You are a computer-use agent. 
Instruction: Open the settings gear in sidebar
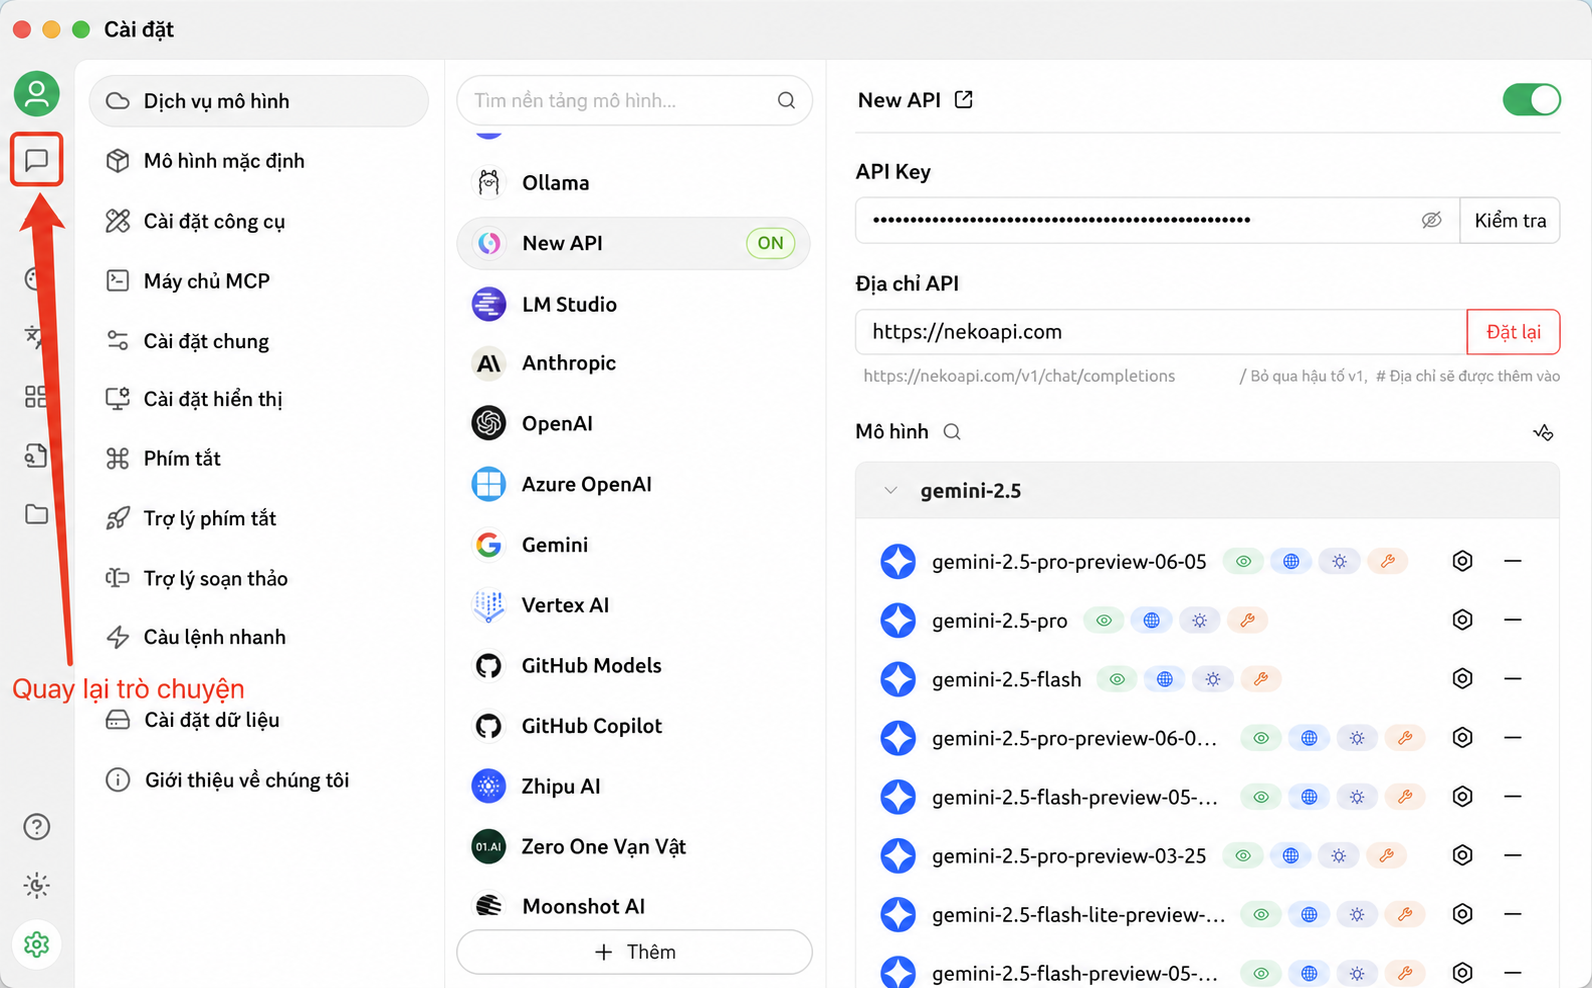(x=37, y=944)
